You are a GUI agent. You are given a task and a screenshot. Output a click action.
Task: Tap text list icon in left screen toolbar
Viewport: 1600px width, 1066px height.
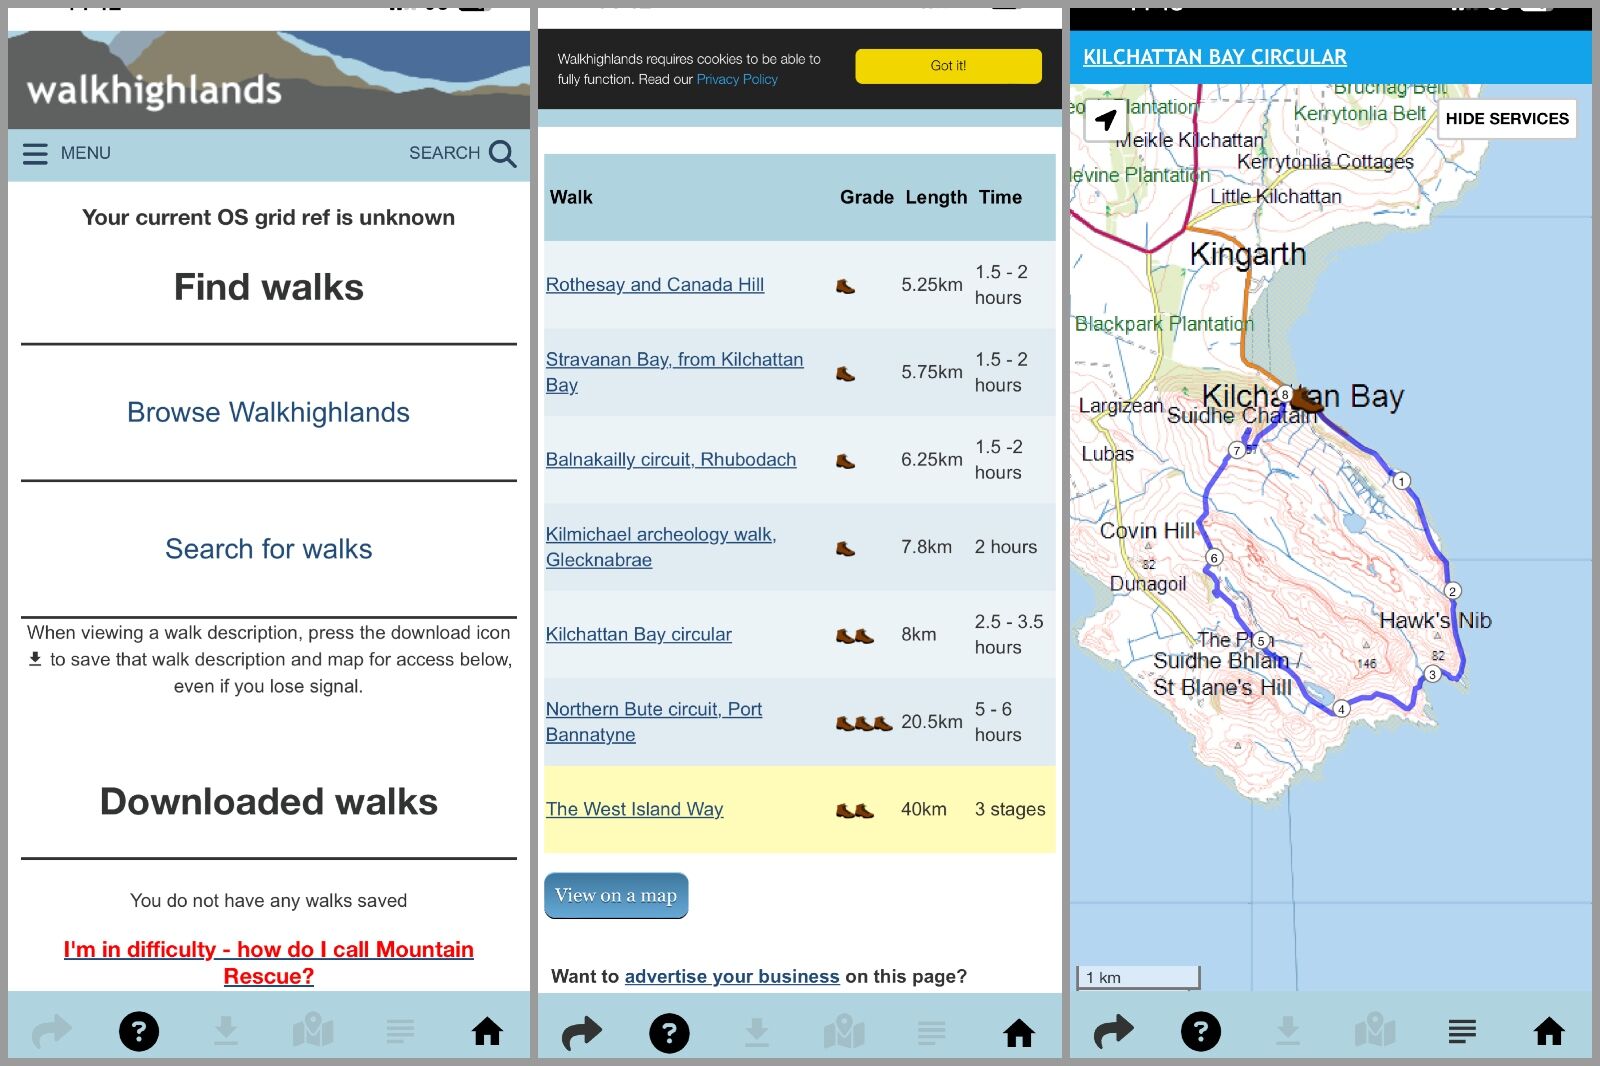tap(400, 1031)
